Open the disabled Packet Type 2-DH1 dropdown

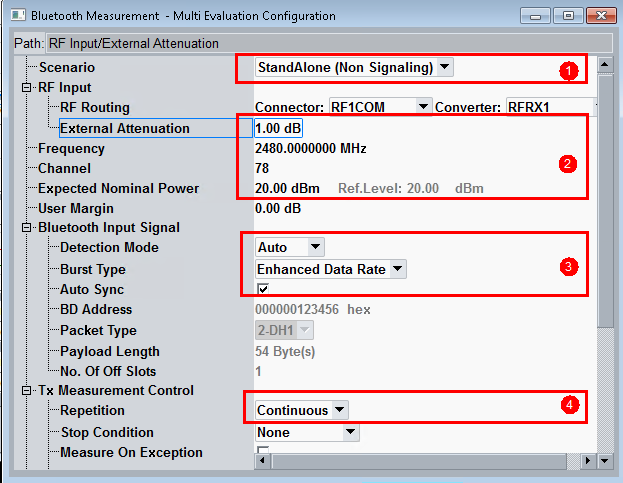(284, 330)
